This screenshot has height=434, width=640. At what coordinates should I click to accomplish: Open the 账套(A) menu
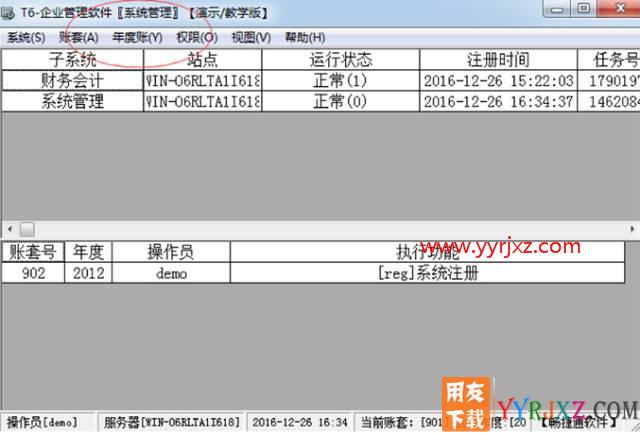78,38
